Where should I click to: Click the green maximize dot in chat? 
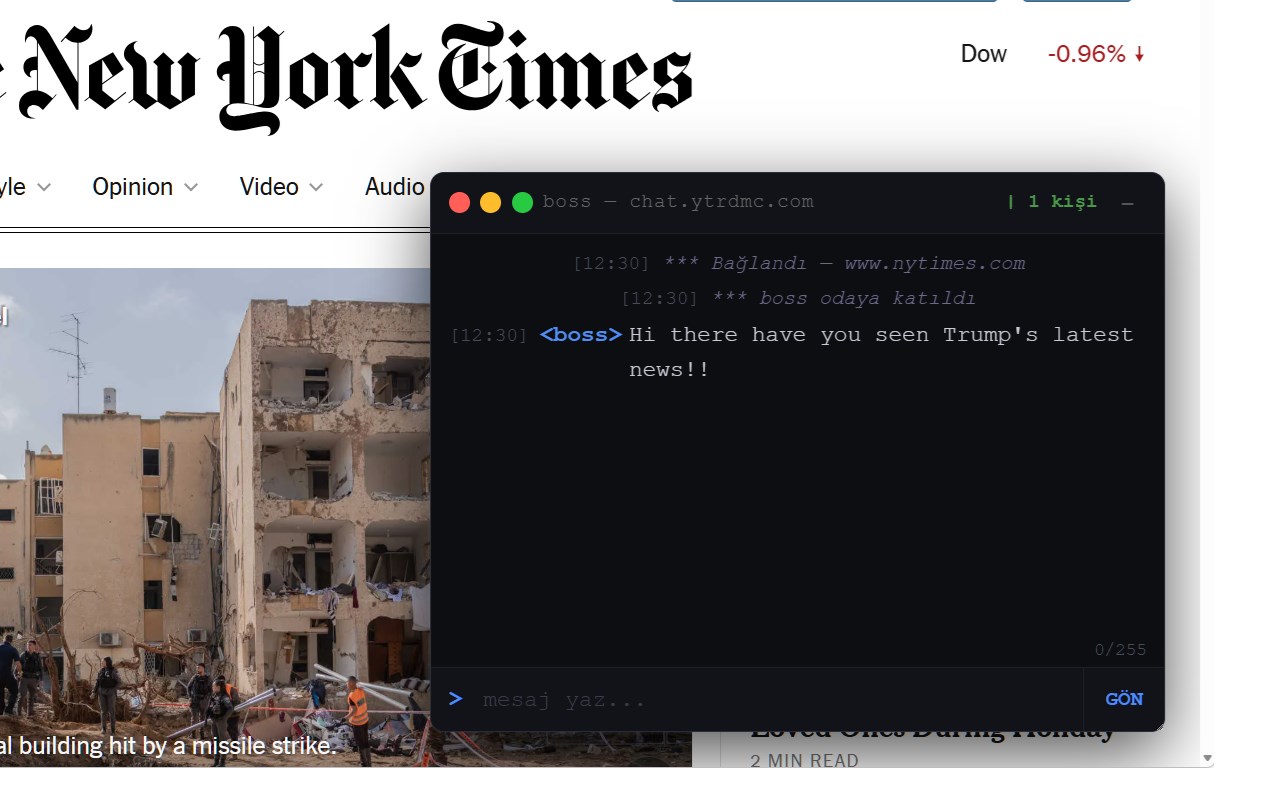coord(522,203)
